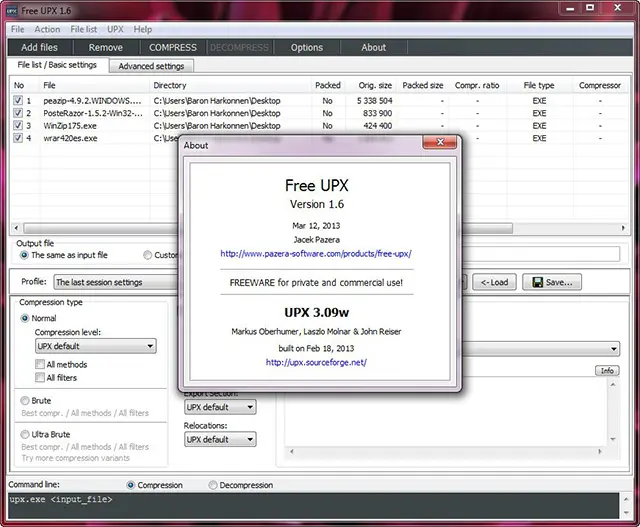Click the Load profile button
640x527 pixels.
(494, 282)
